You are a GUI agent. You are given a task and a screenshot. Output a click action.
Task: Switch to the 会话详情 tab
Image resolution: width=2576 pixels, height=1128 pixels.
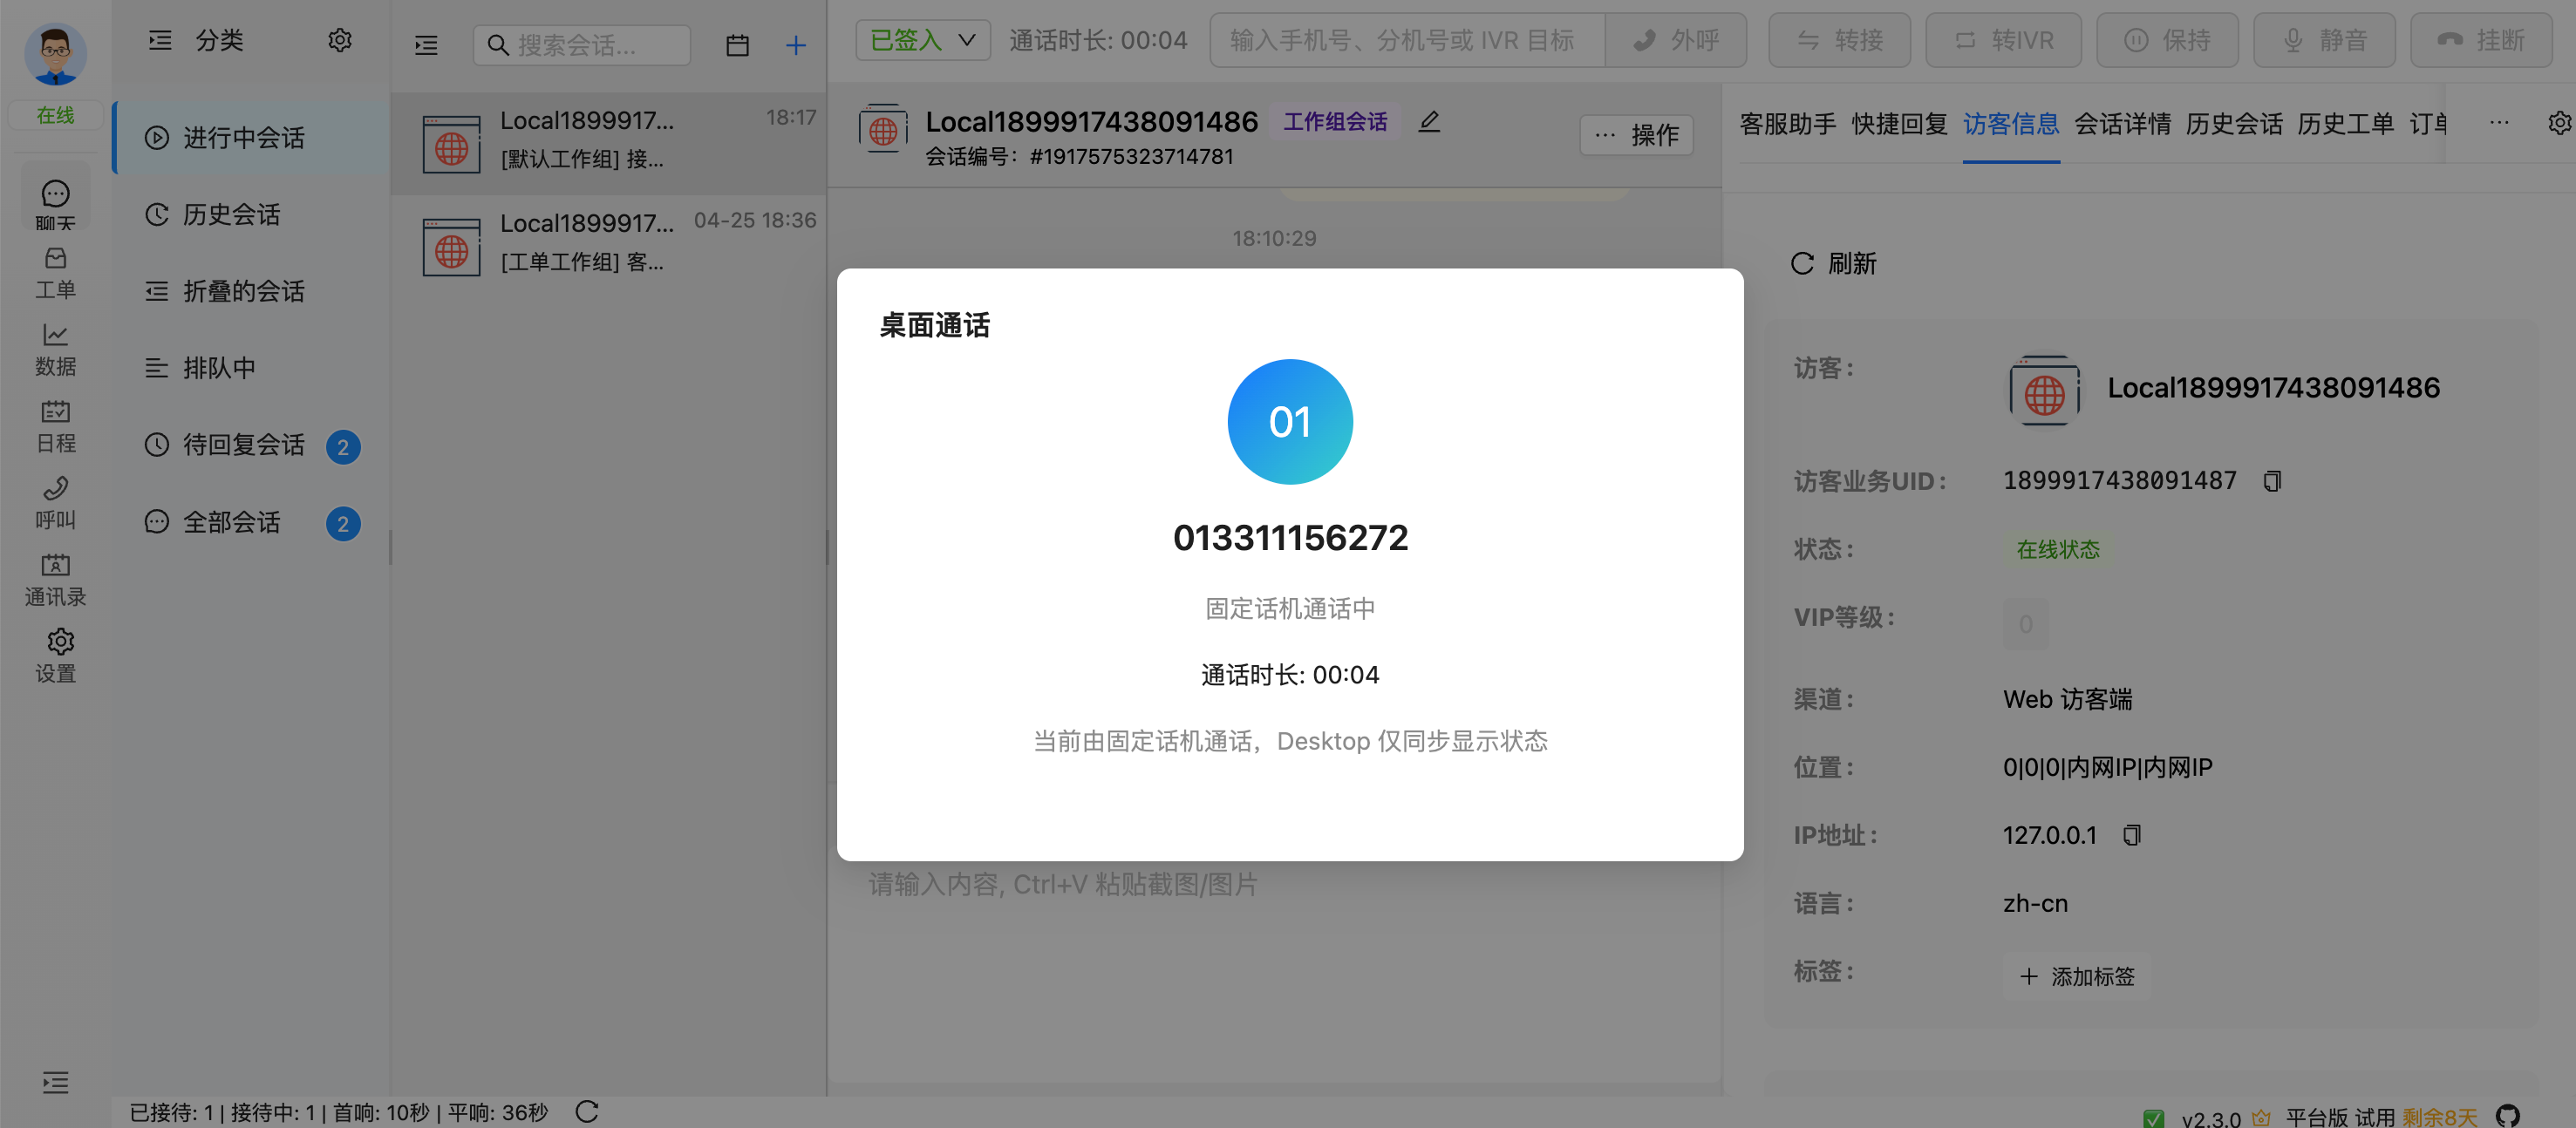pos(2122,124)
